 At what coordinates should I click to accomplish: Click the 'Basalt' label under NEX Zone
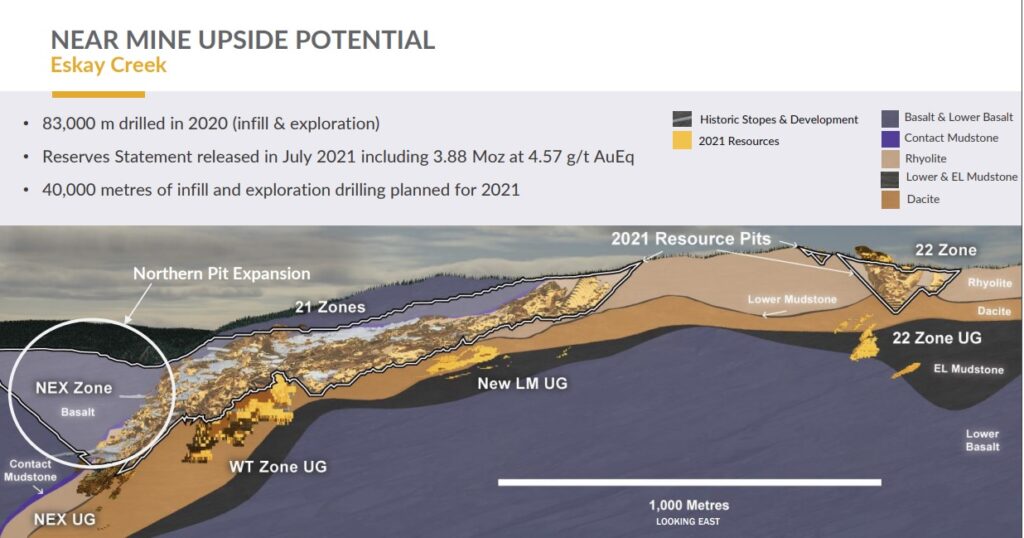pos(78,413)
